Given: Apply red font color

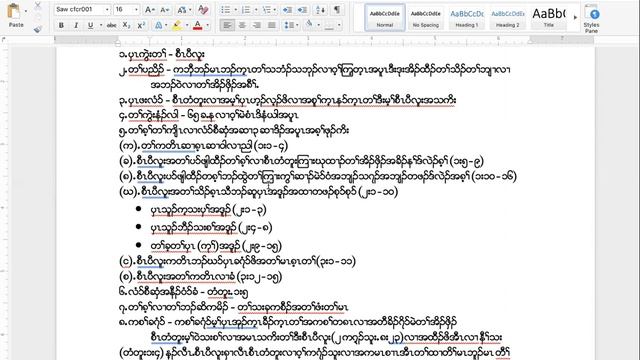Looking at the screenshot, I should tap(198, 25).
